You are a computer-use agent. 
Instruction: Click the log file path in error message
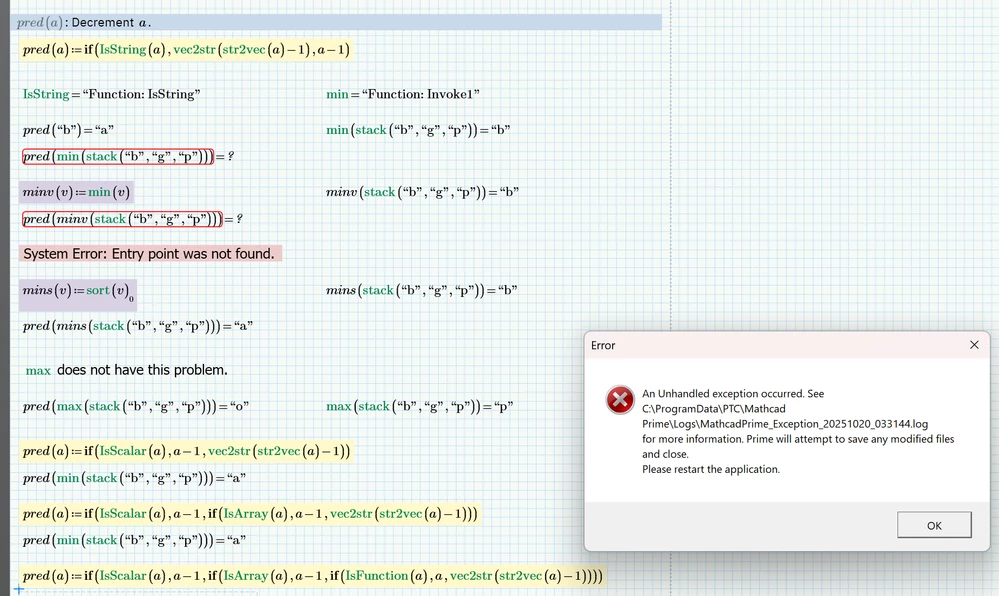(785, 416)
